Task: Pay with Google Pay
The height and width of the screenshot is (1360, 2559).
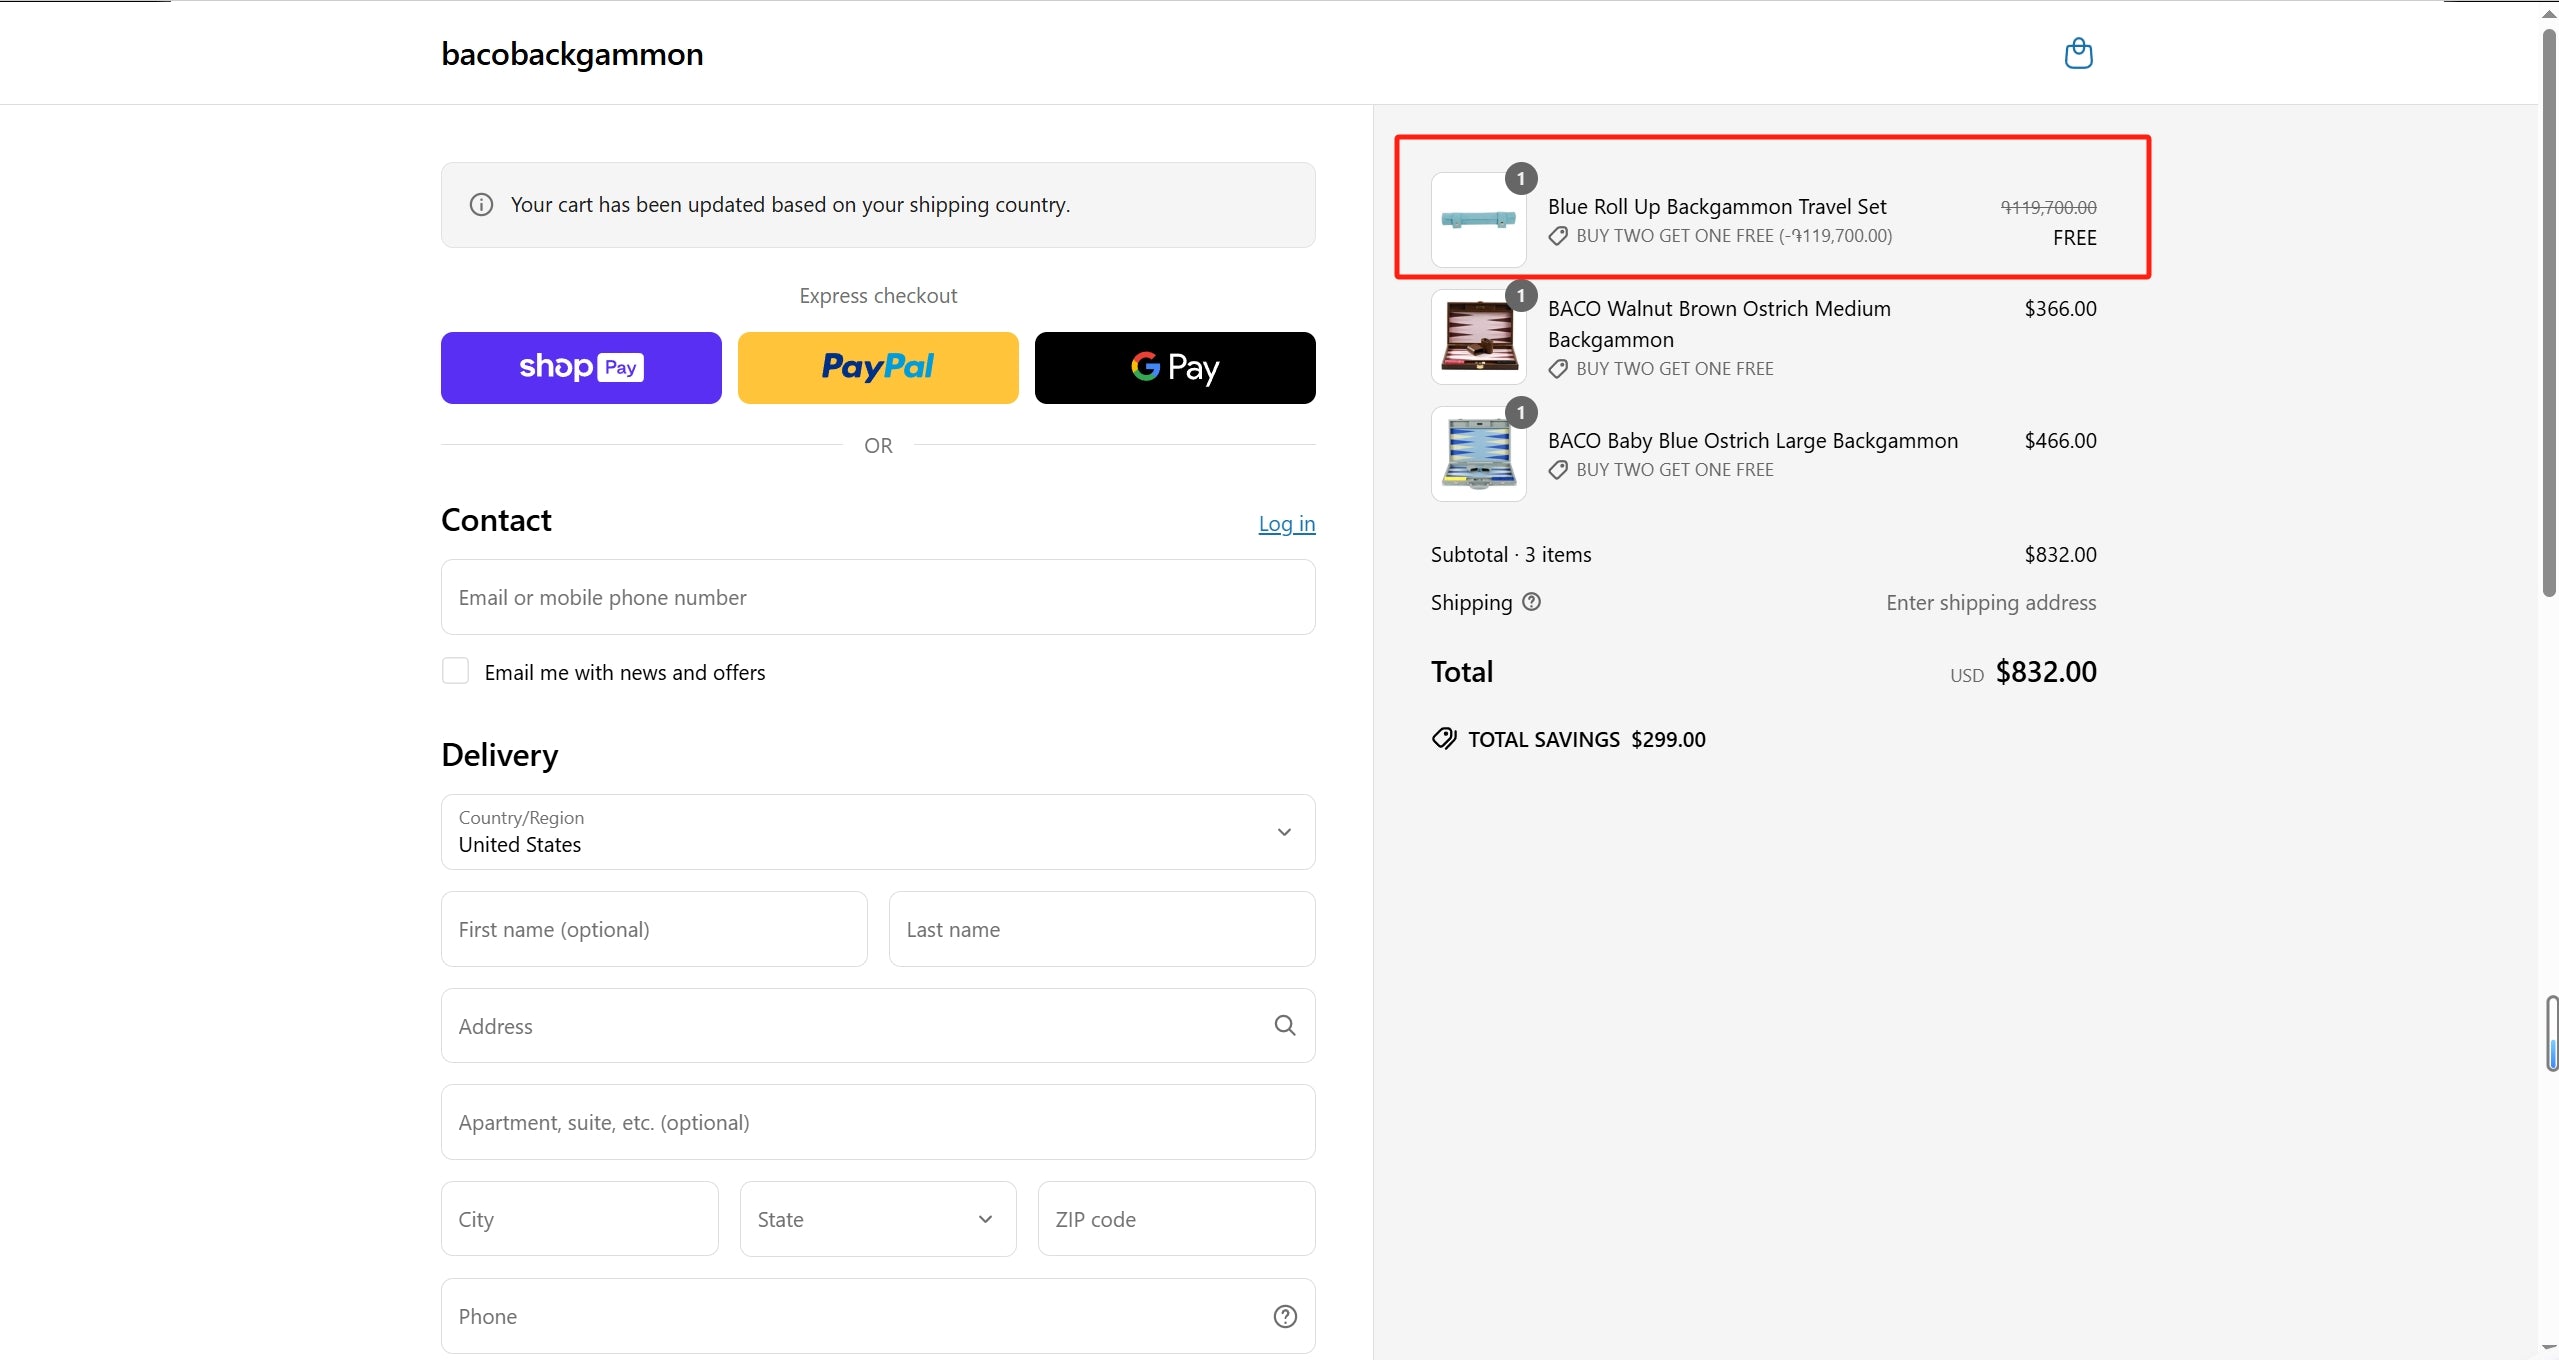Action: click(x=1175, y=368)
